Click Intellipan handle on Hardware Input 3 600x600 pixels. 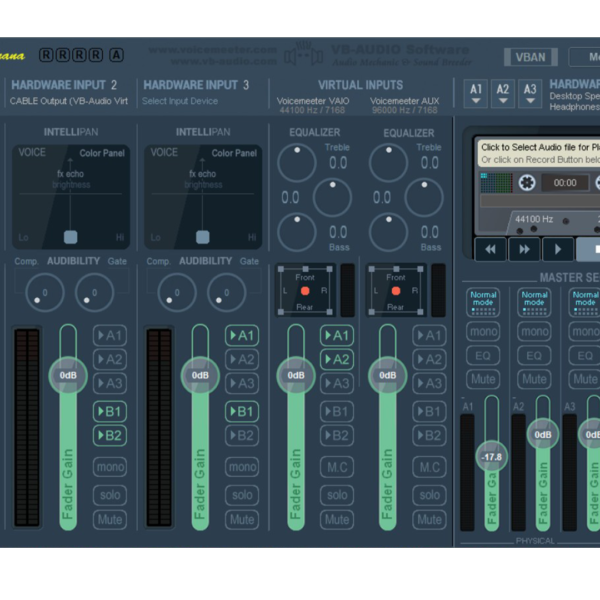tap(202, 237)
